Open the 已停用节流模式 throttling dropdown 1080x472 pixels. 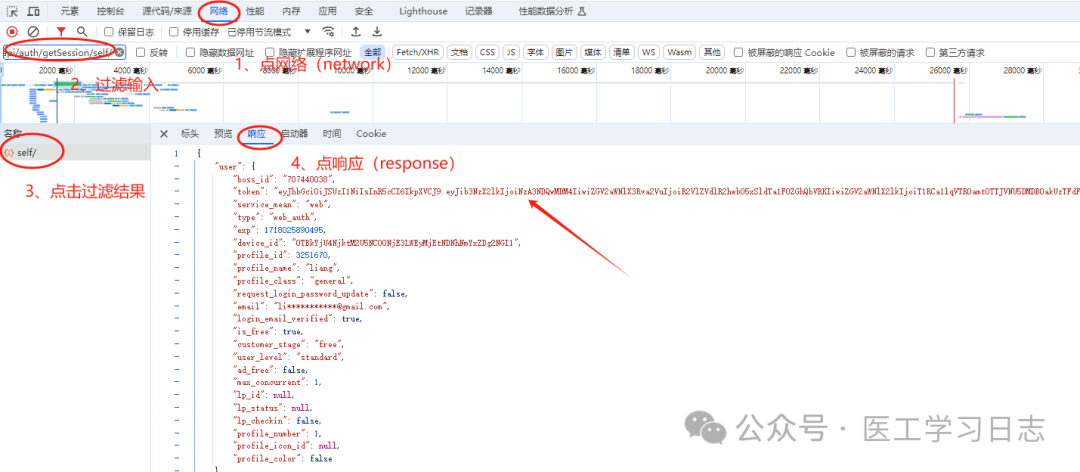pyautogui.click(x=269, y=32)
